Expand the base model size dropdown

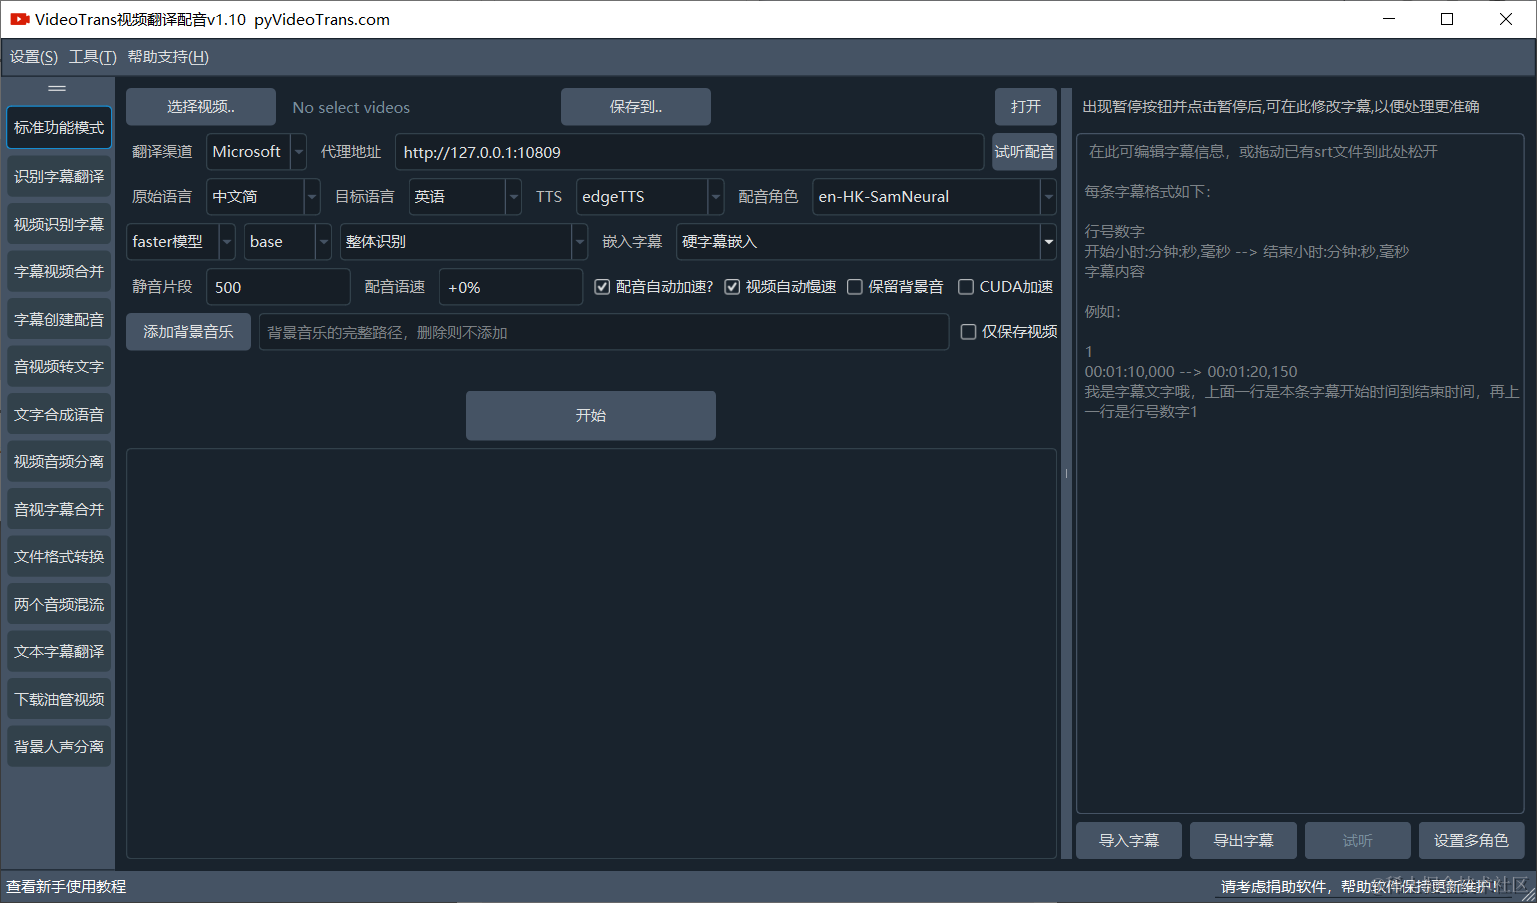coord(288,242)
